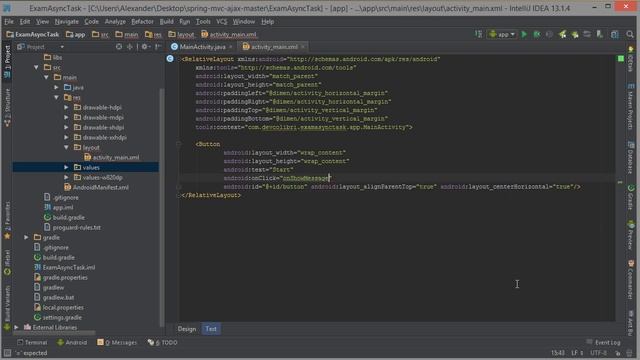
Task: Select activity_main.xml in project tree
Action: click(x=111, y=158)
